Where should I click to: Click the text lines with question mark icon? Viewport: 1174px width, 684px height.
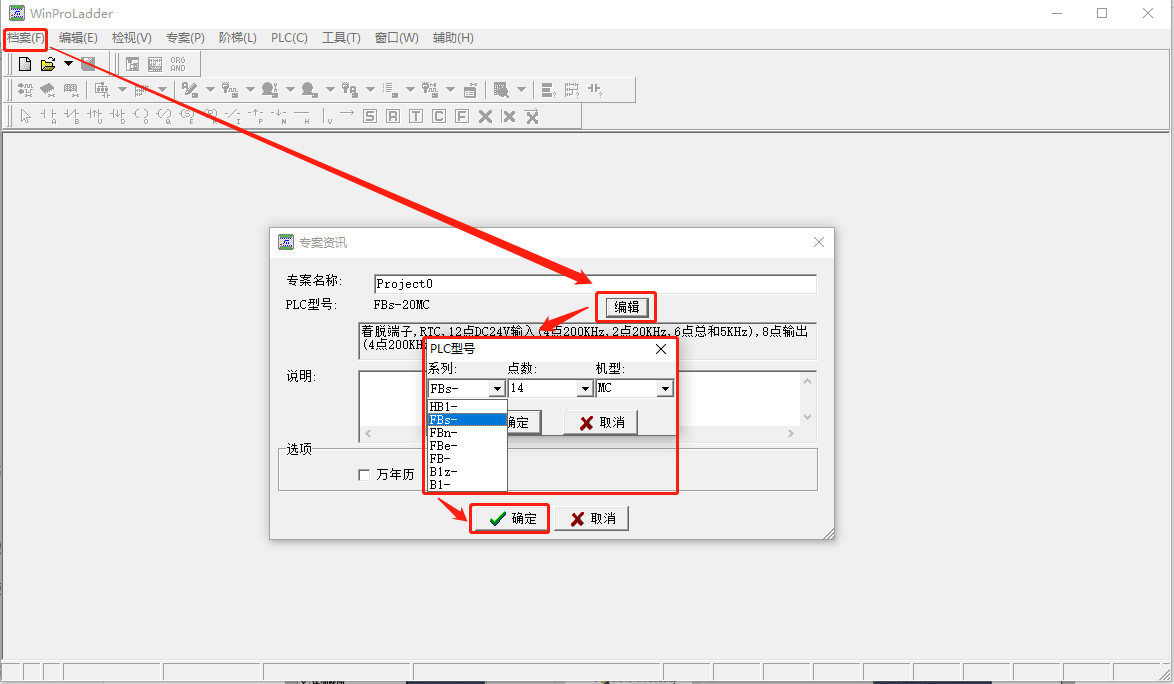pyautogui.click(x=549, y=90)
